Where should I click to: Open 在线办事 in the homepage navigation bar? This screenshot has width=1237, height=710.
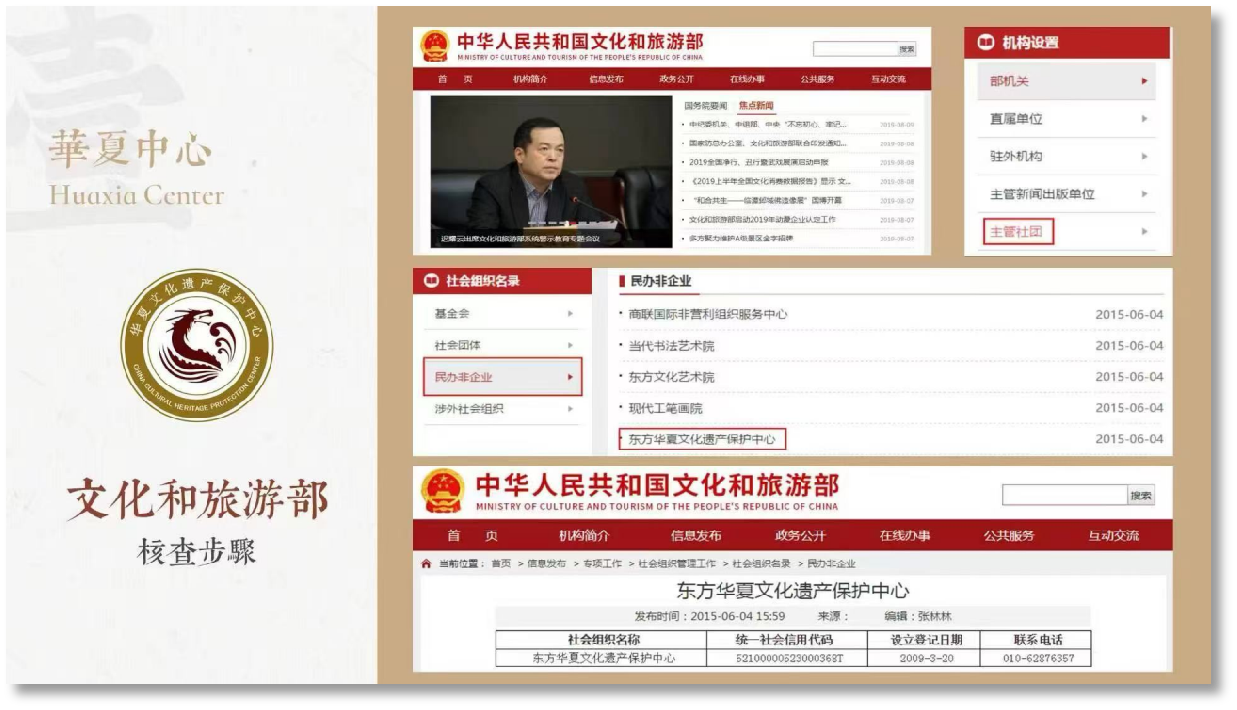click(747, 80)
